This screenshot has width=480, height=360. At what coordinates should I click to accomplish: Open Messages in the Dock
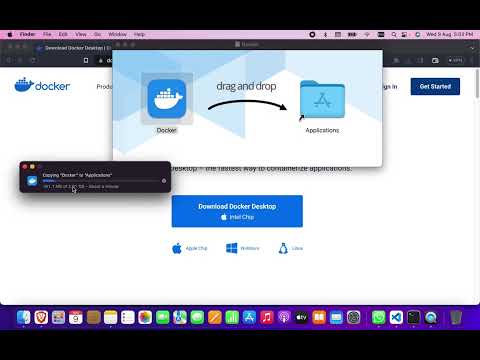(x=197, y=317)
